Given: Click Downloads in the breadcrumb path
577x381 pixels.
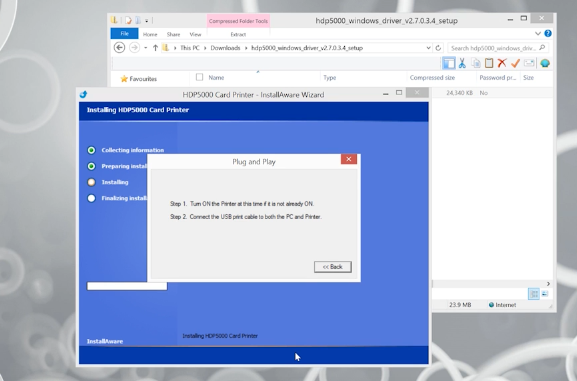Looking at the screenshot, I should coord(225,48).
